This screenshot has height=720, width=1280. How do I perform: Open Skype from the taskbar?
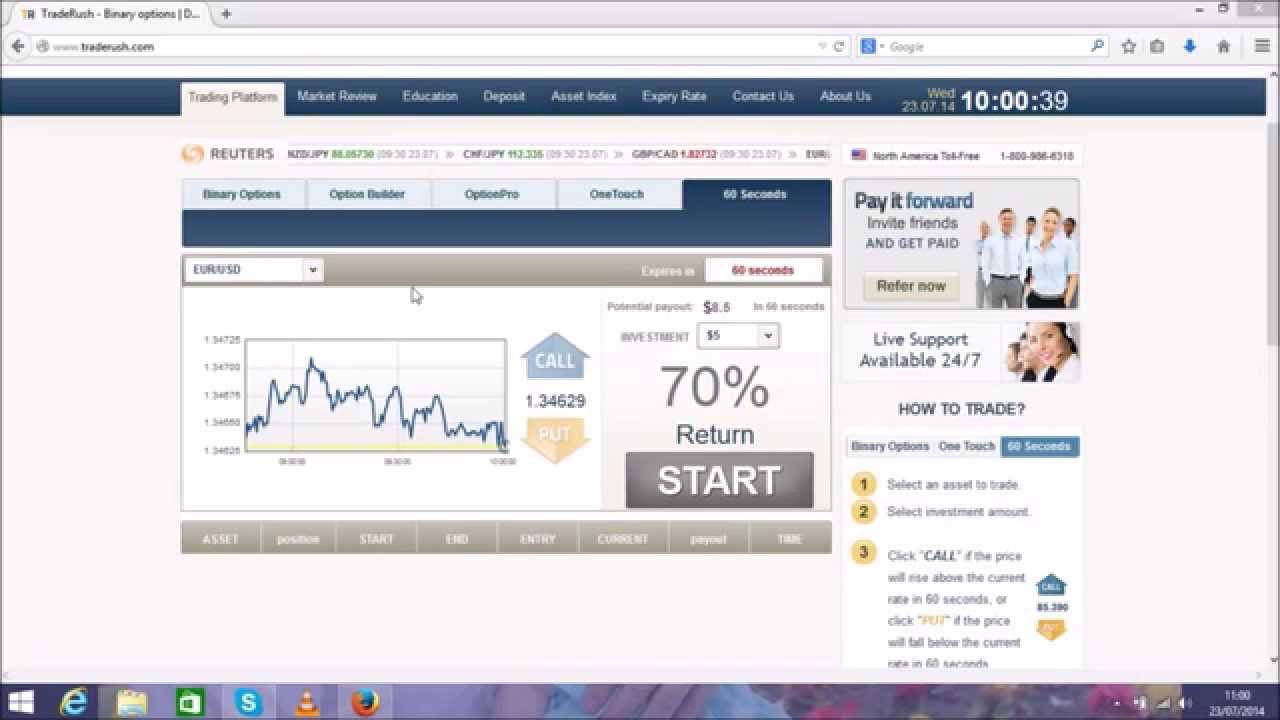(x=248, y=702)
